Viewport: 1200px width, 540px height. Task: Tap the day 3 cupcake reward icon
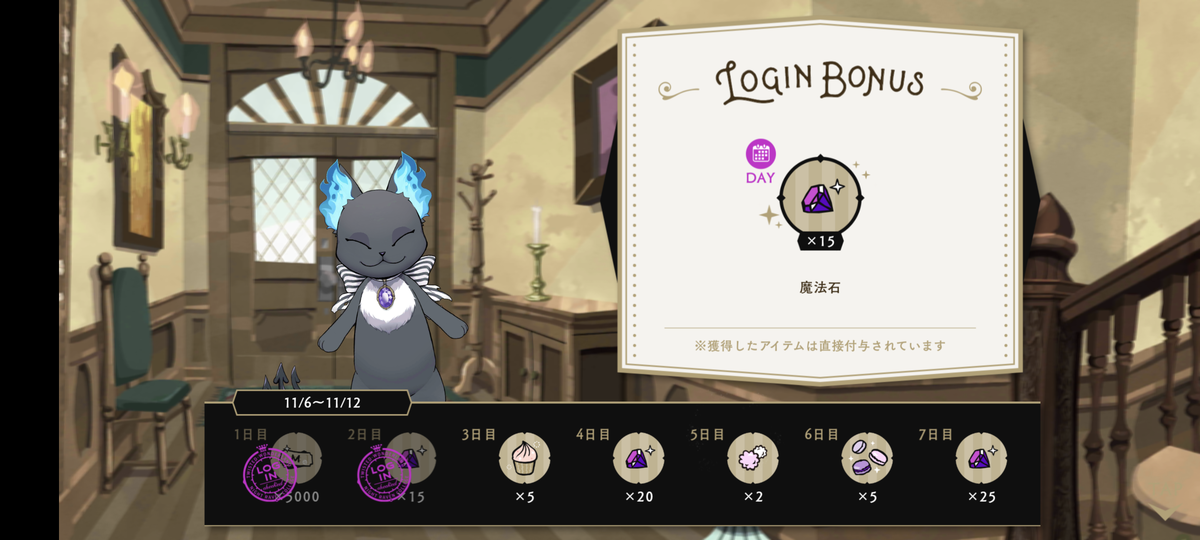pos(525,459)
